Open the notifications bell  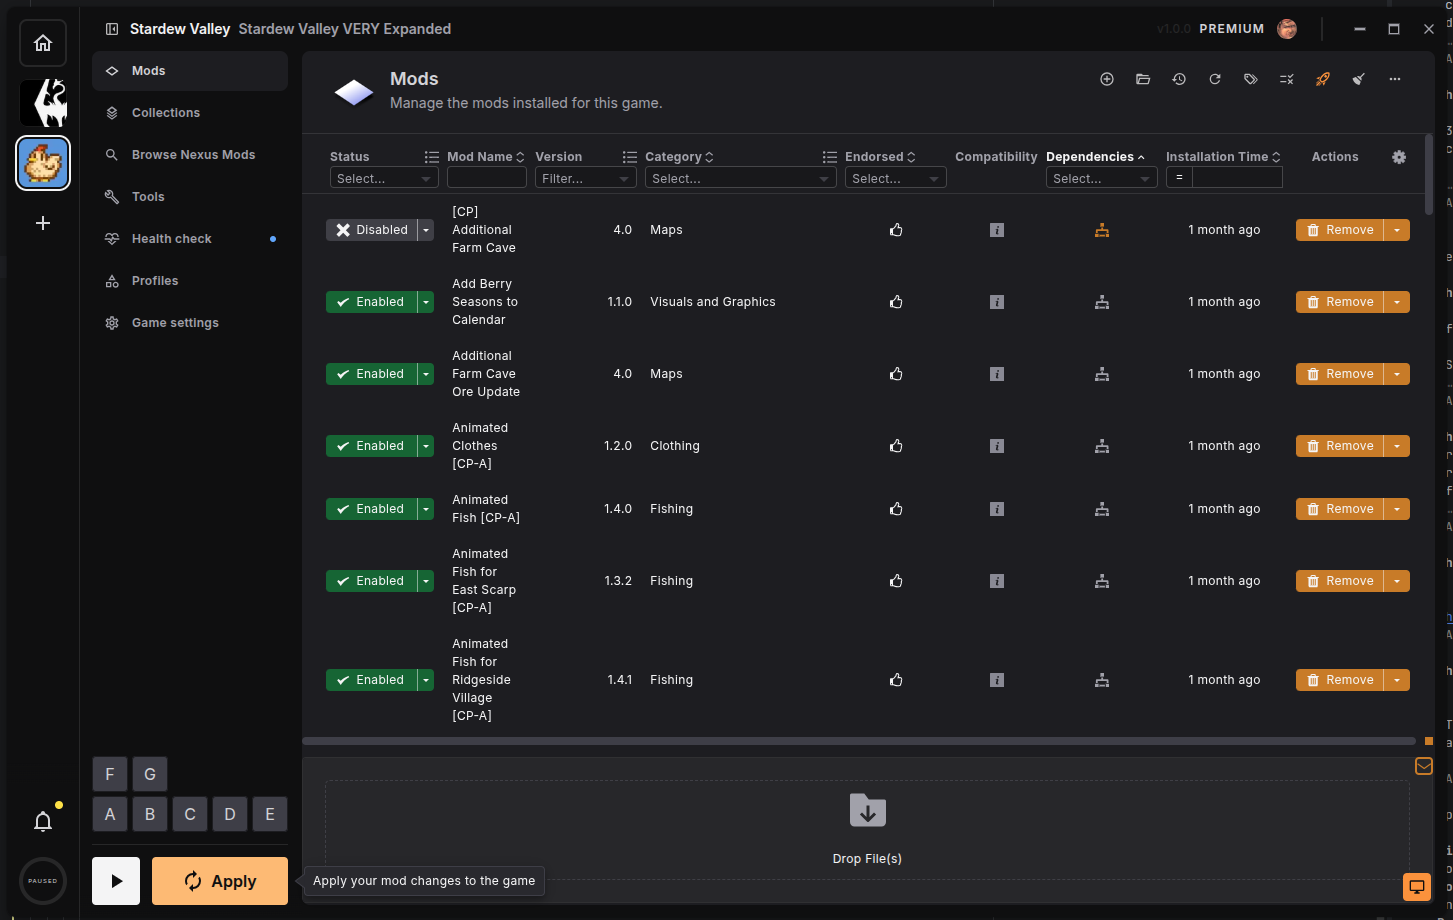(43, 822)
